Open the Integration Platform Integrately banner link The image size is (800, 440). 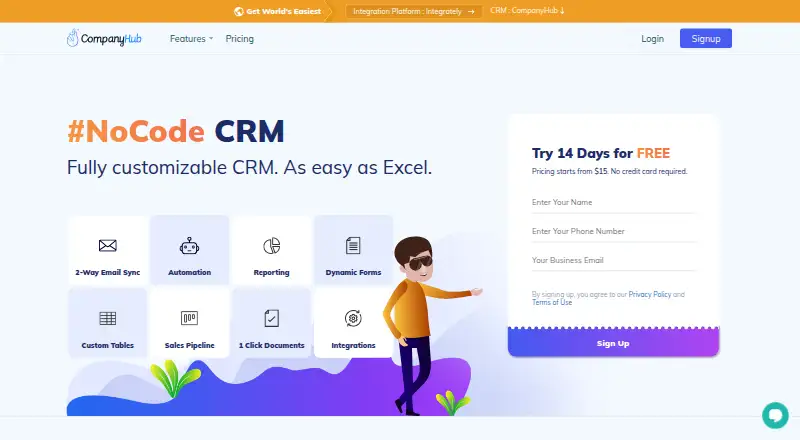click(x=413, y=11)
